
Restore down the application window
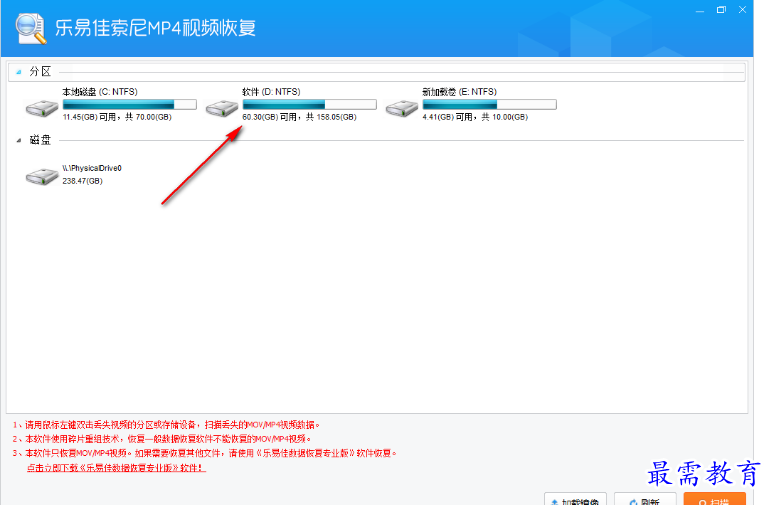coord(721,10)
